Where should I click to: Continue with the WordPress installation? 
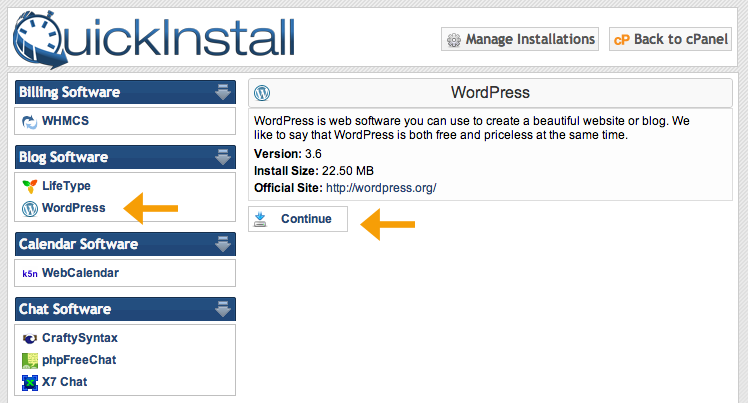point(298,219)
